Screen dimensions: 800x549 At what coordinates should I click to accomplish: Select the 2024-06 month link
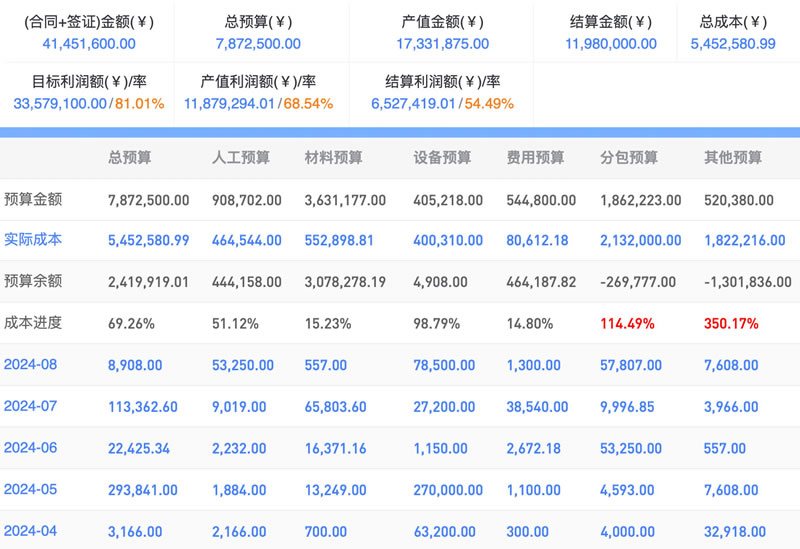[x=30, y=447]
